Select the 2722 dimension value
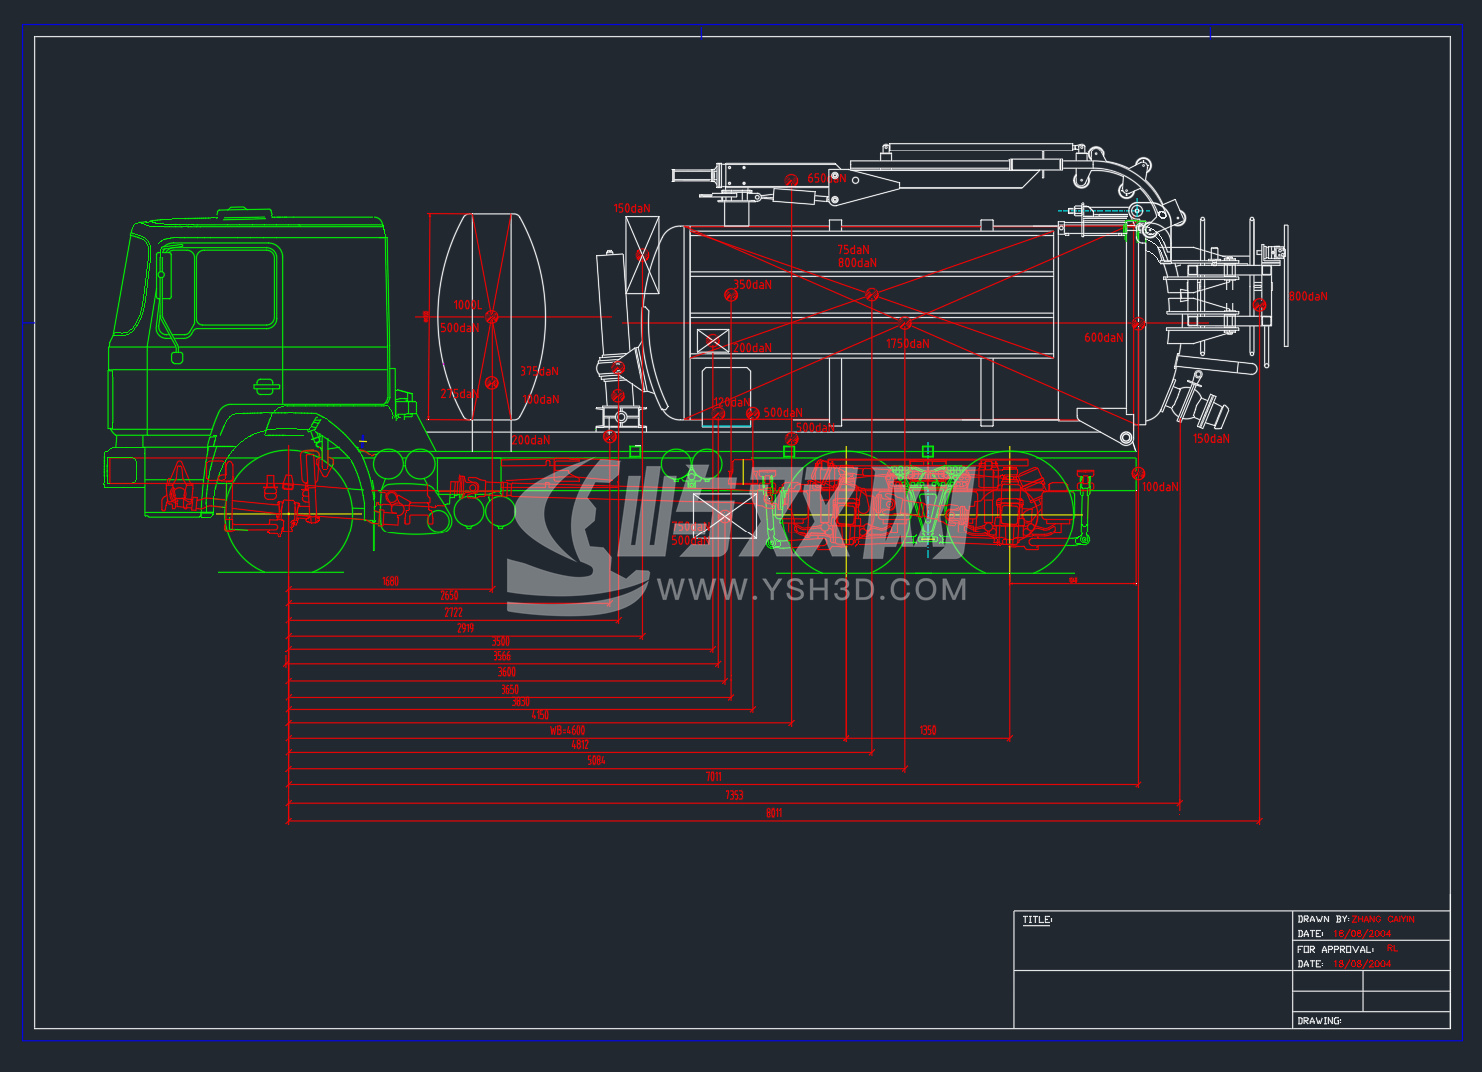1482x1072 pixels. [453, 613]
